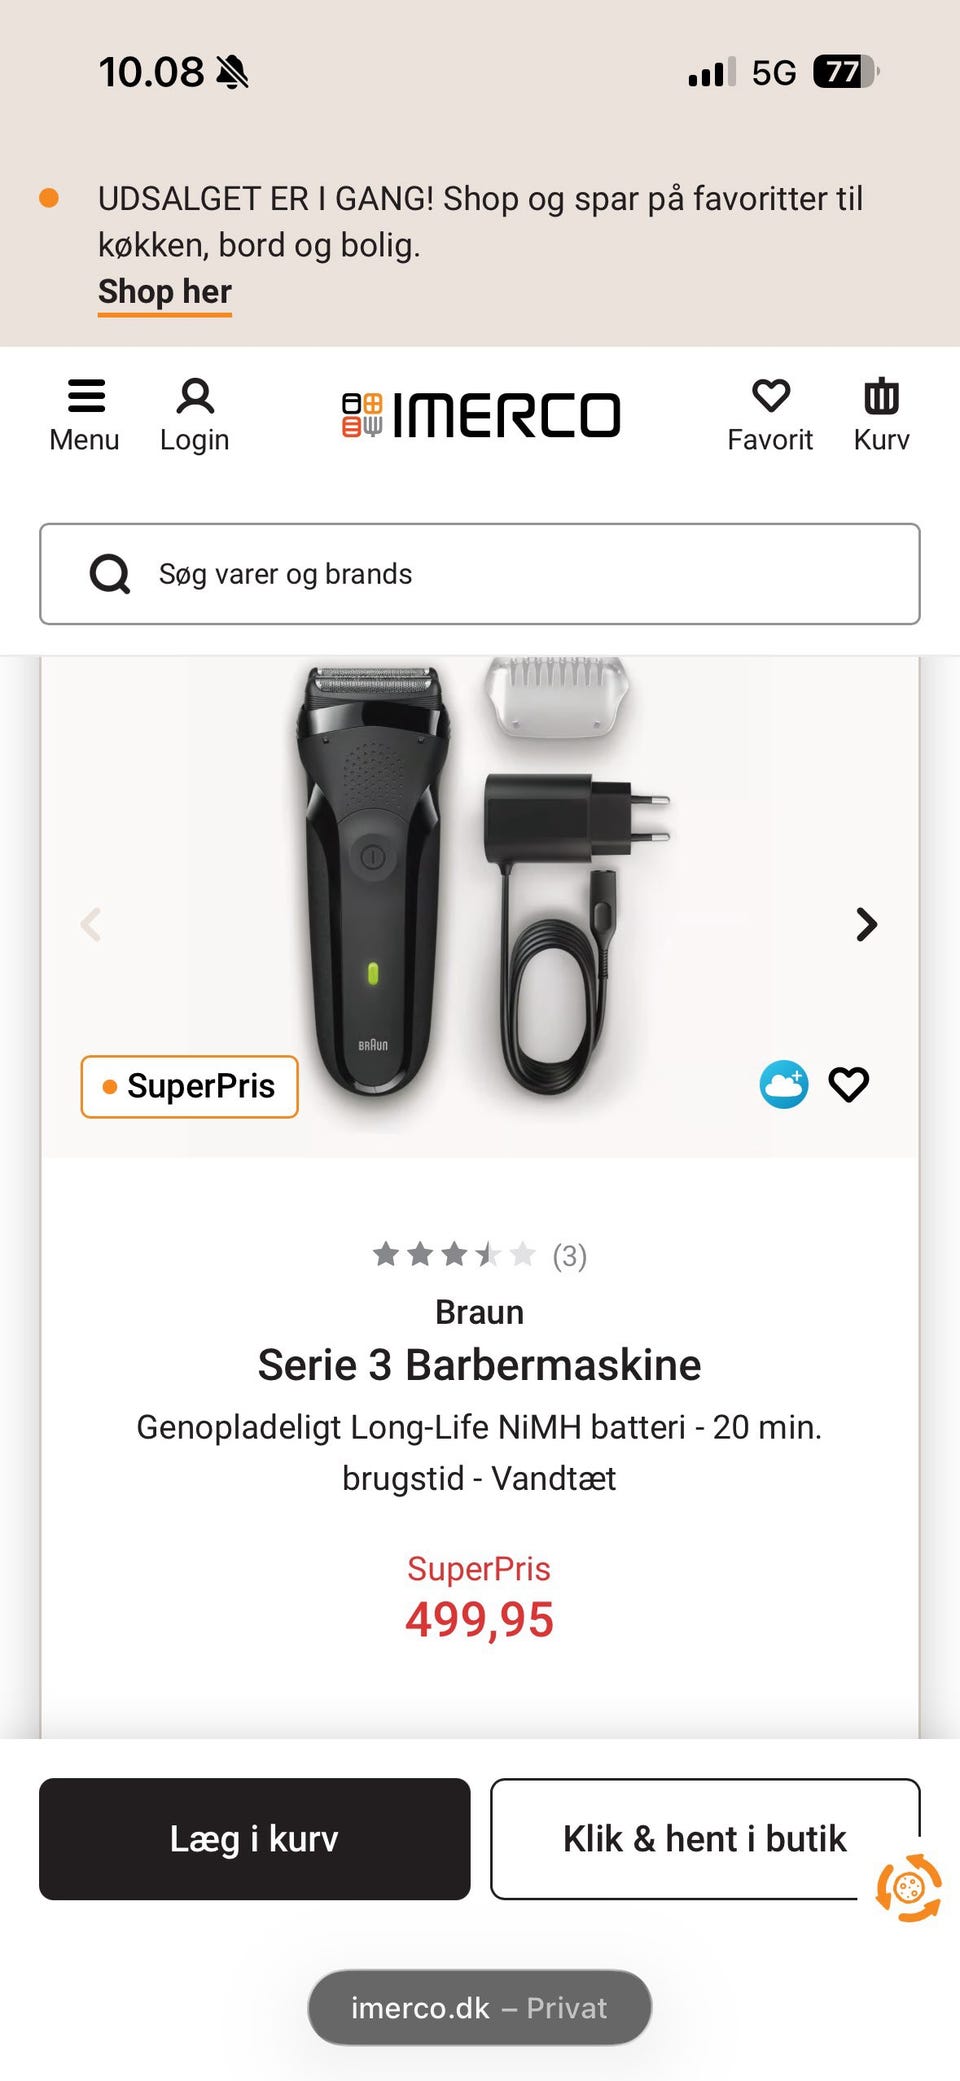Open the star rating reviews (3)
The image size is (960, 2081).
[479, 1255]
